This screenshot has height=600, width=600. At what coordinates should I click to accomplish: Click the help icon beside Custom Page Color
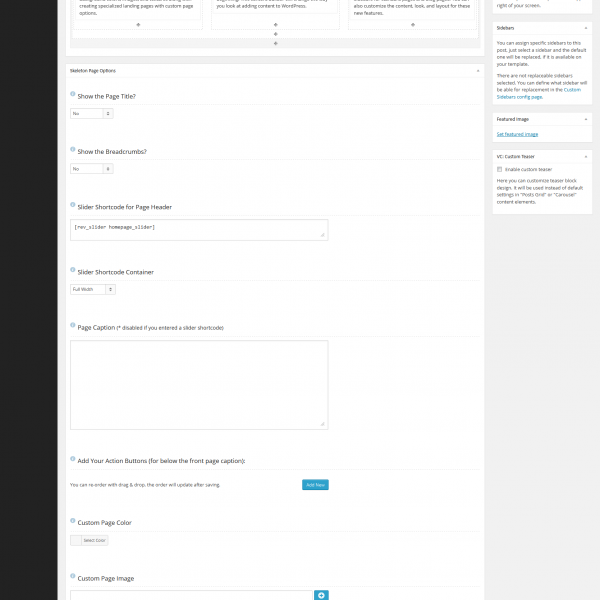(x=73, y=521)
